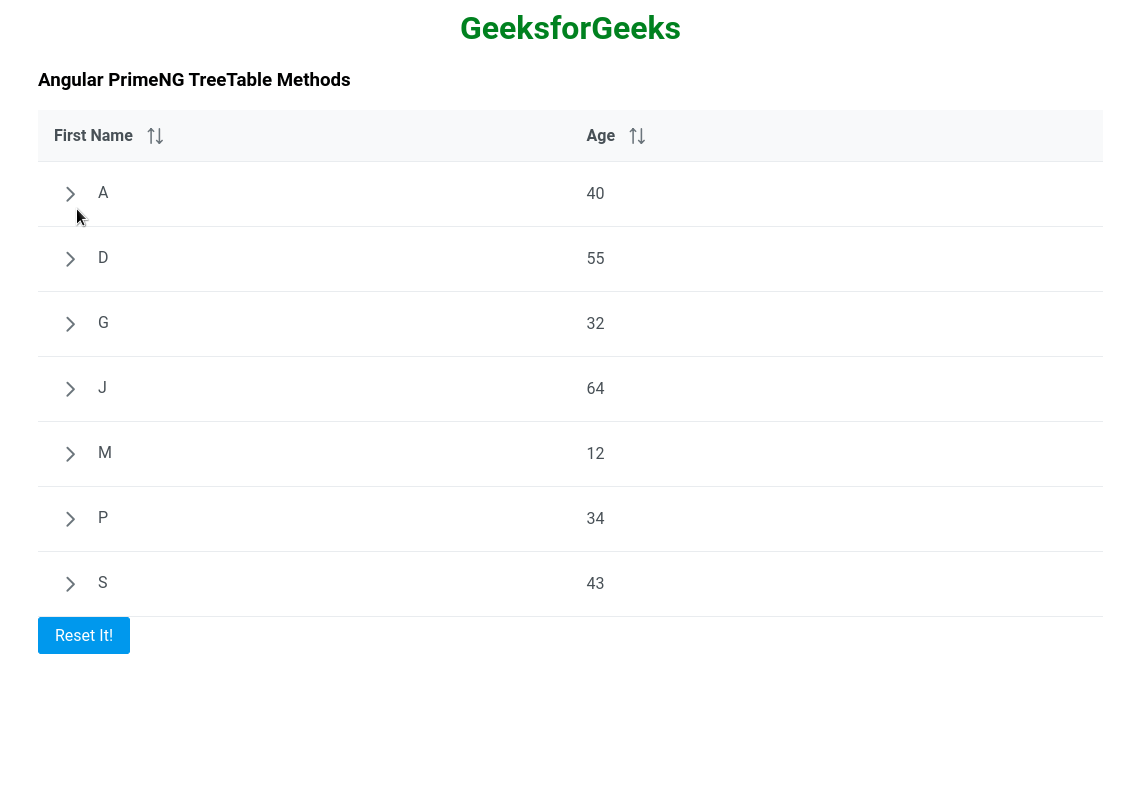Click the sort icon beside Age
The height and width of the screenshot is (790, 1142).
[637, 136]
